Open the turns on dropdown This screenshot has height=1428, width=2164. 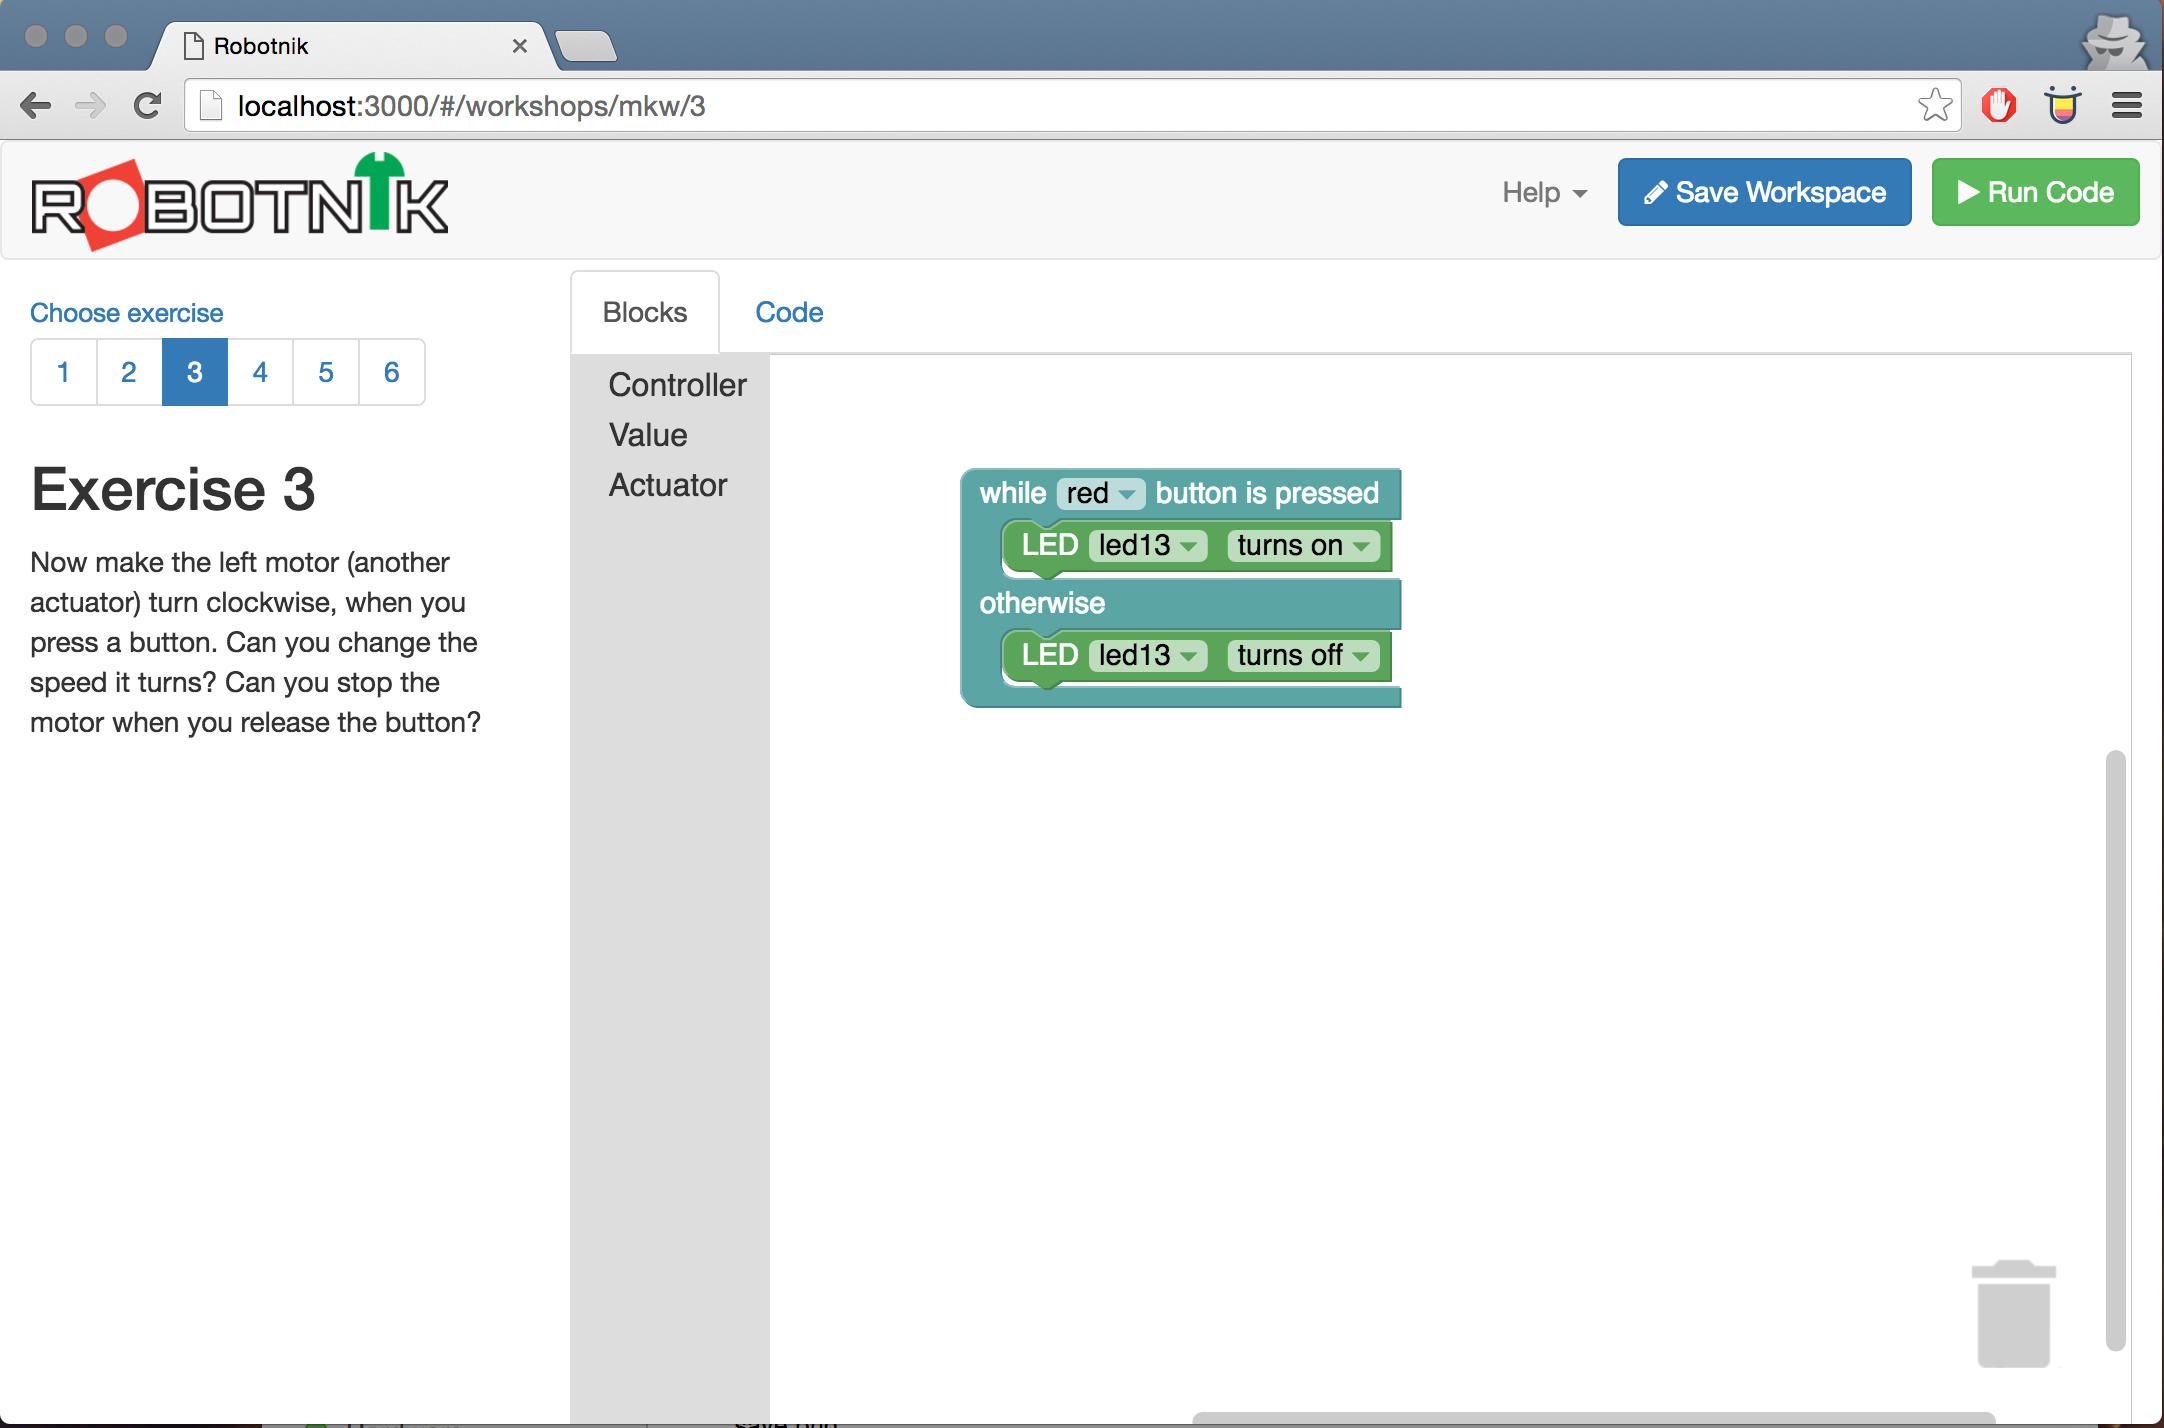coord(1303,546)
